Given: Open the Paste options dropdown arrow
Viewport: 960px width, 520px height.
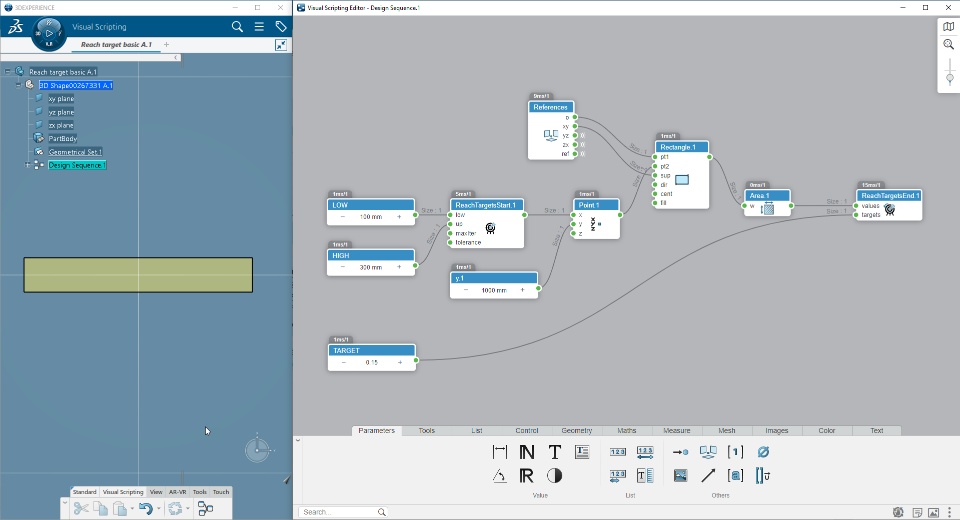Looking at the screenshot, I should coord(132,509).
